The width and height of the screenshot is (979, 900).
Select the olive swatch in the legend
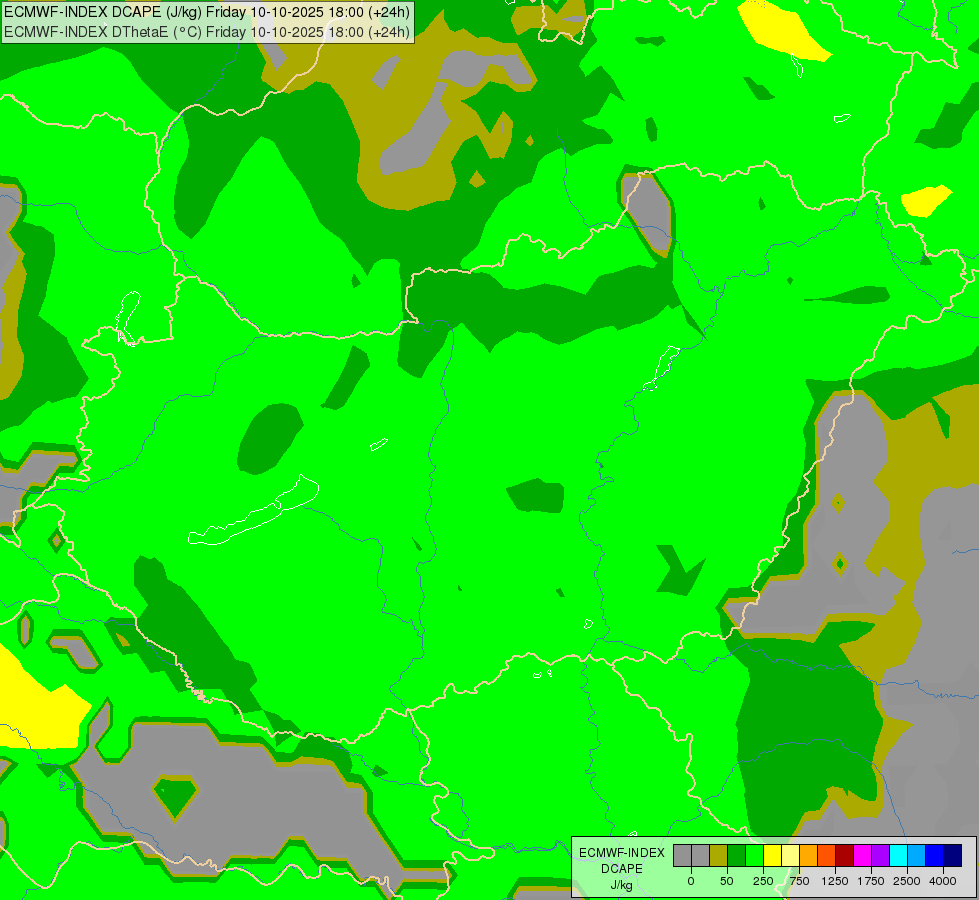pyautogui.click(x=718, y=855)
